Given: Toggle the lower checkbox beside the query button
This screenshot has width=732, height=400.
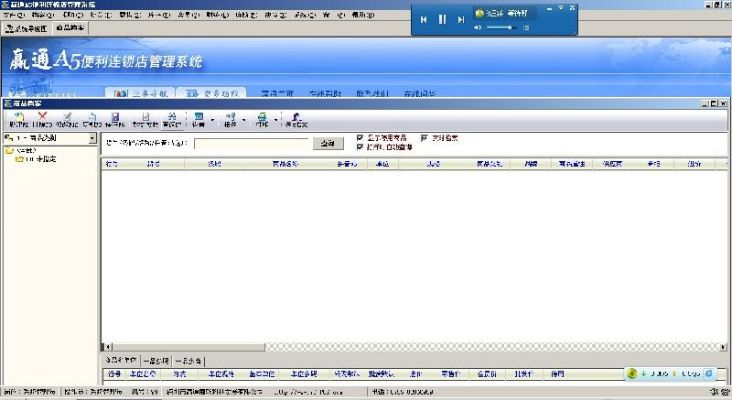Looking at the screenshot, I should click(359, 147).
